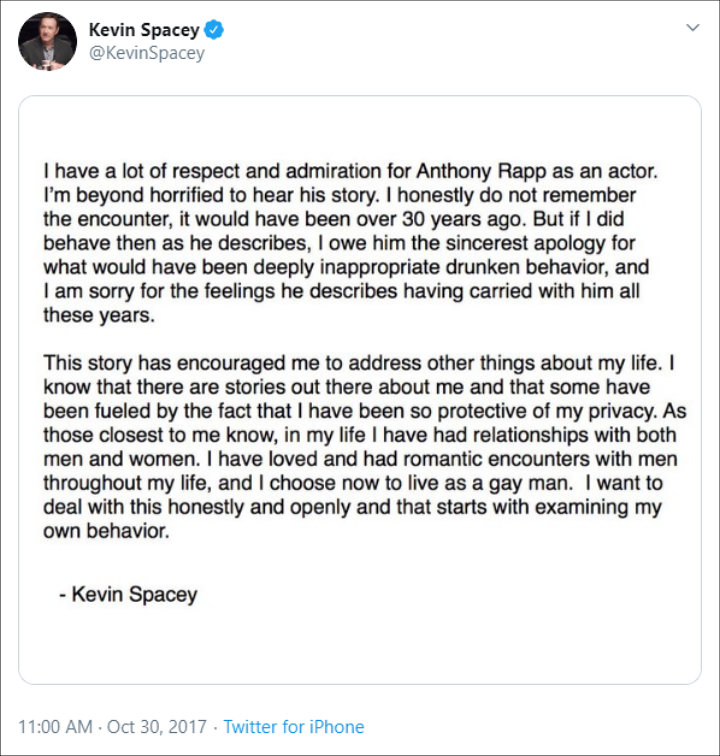Open the Kevin Spacey display name link
Image resolution: width=720 pixels, height=756 pixels.
(144, 30)
